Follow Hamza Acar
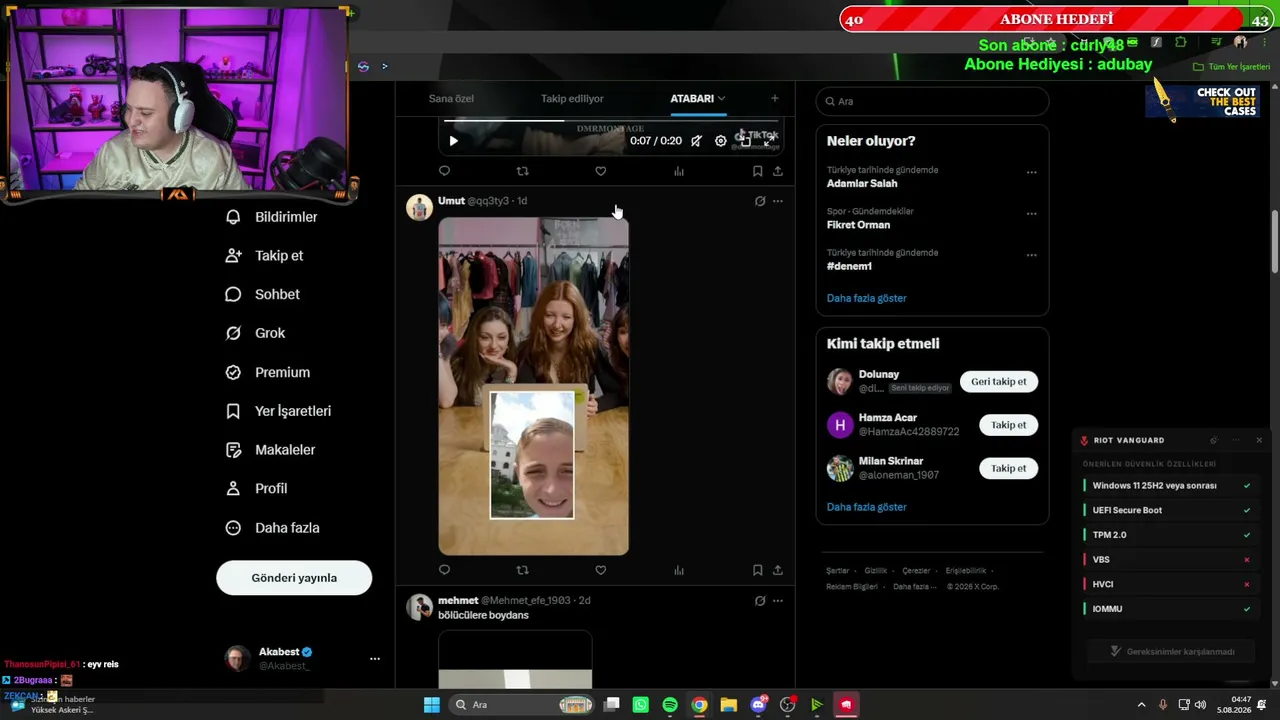This screenshot has height=720, width=1280. [1008, 425]
